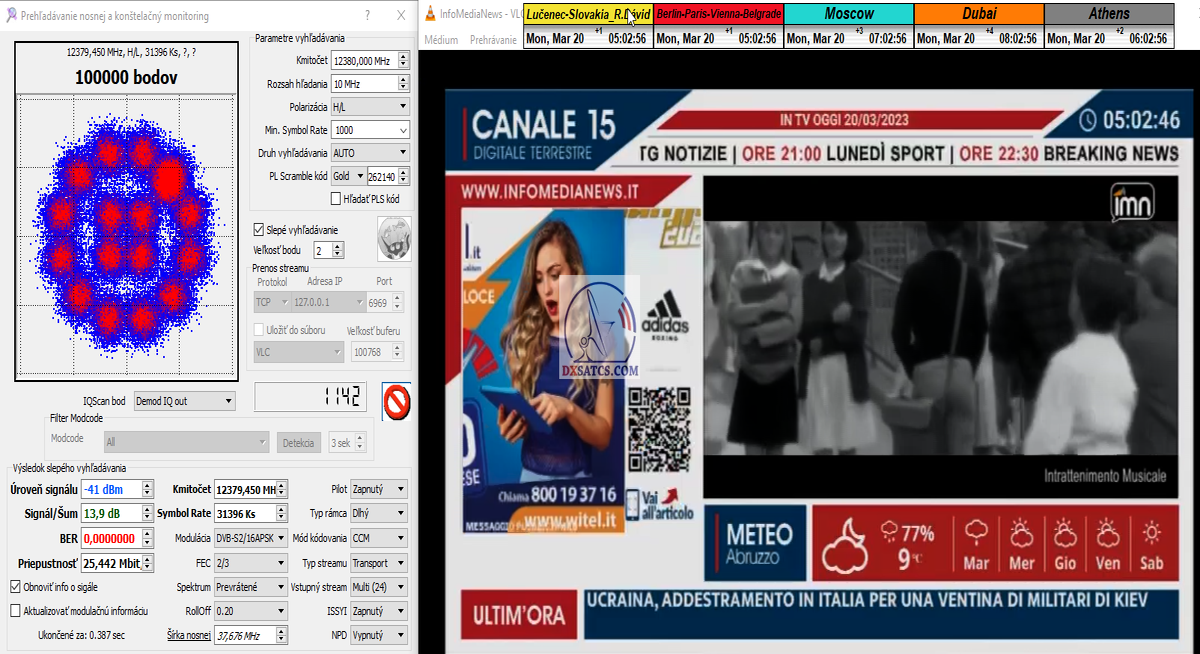The image size is (1200, 654).
Task: Open the Médium menu in VLC
Action: [x=441, y=40]
